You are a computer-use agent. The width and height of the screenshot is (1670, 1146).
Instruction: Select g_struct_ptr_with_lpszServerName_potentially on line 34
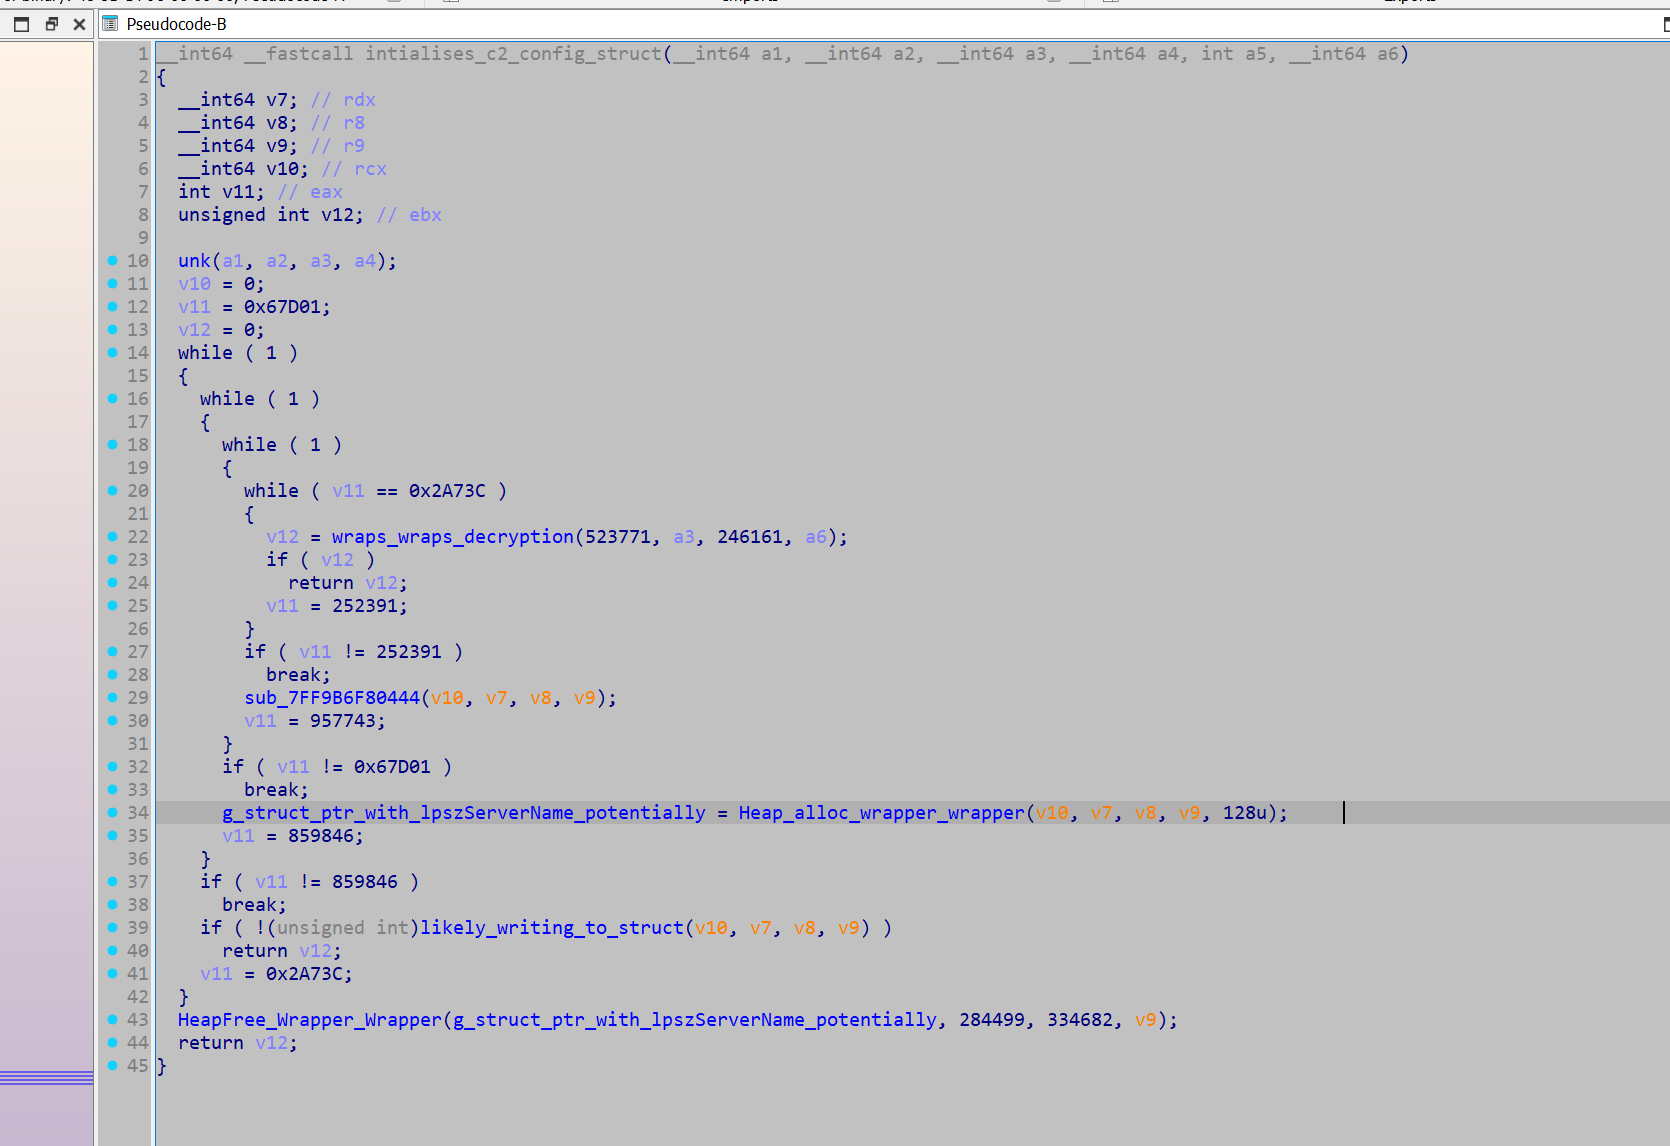click(x=463, y=813)
